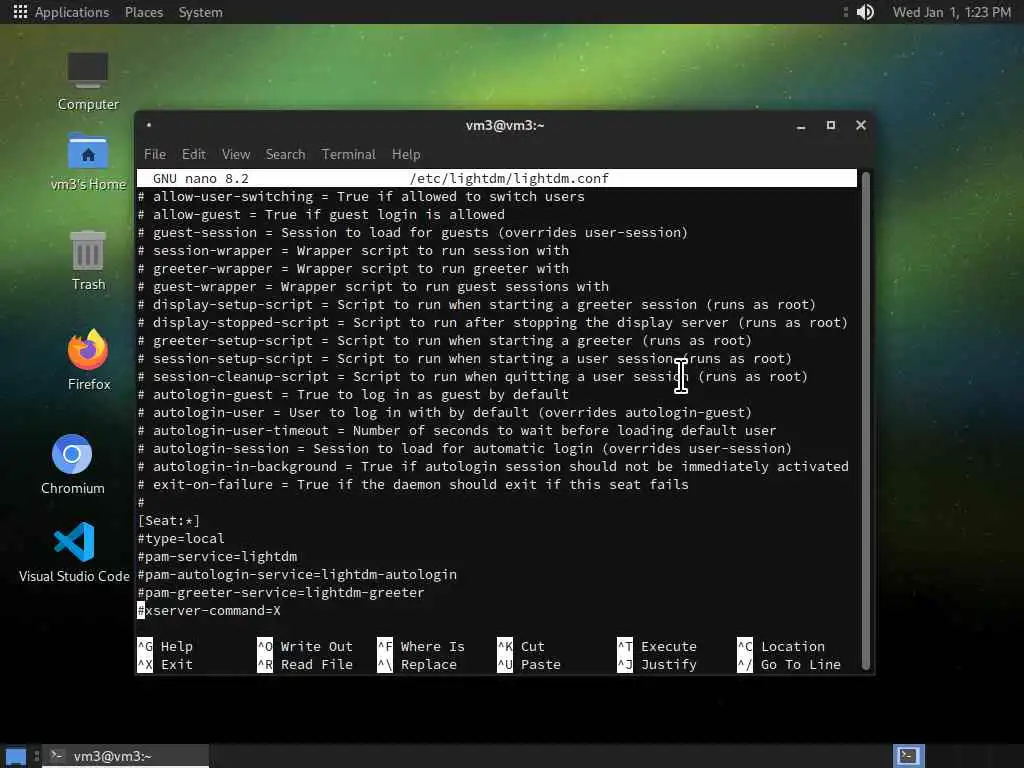Click the #pam-service=lightdm line
The width and height of the screenshot is (1024, 768).
217,556
